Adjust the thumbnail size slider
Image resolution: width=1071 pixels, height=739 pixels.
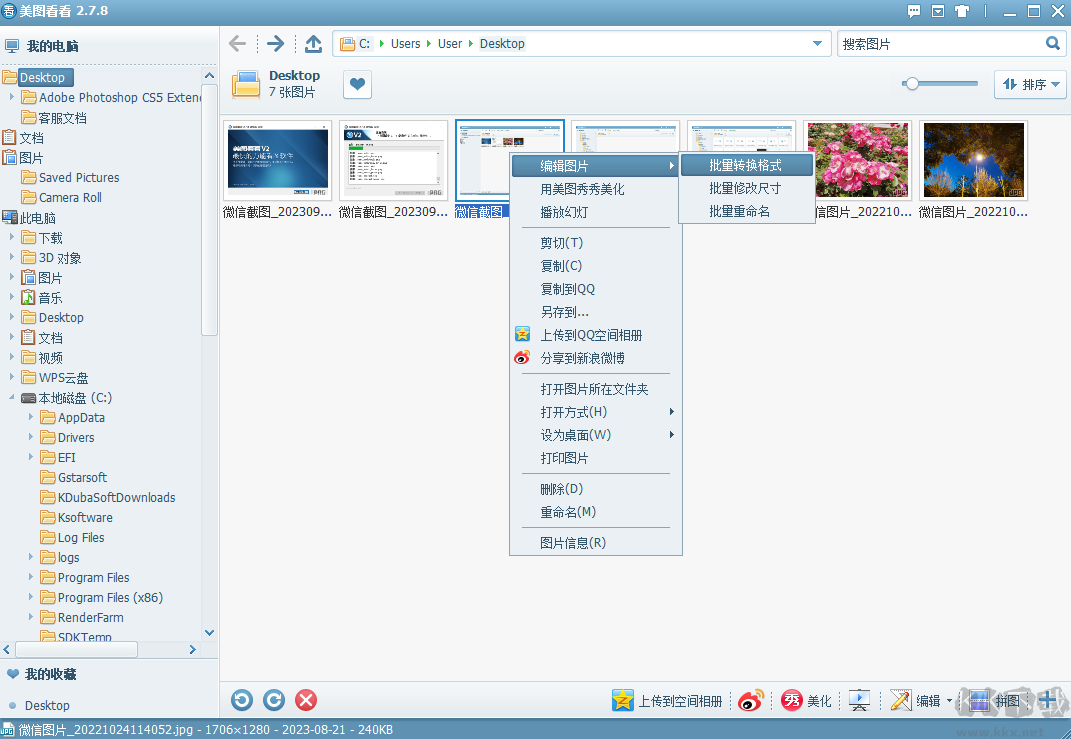[911, 84]
